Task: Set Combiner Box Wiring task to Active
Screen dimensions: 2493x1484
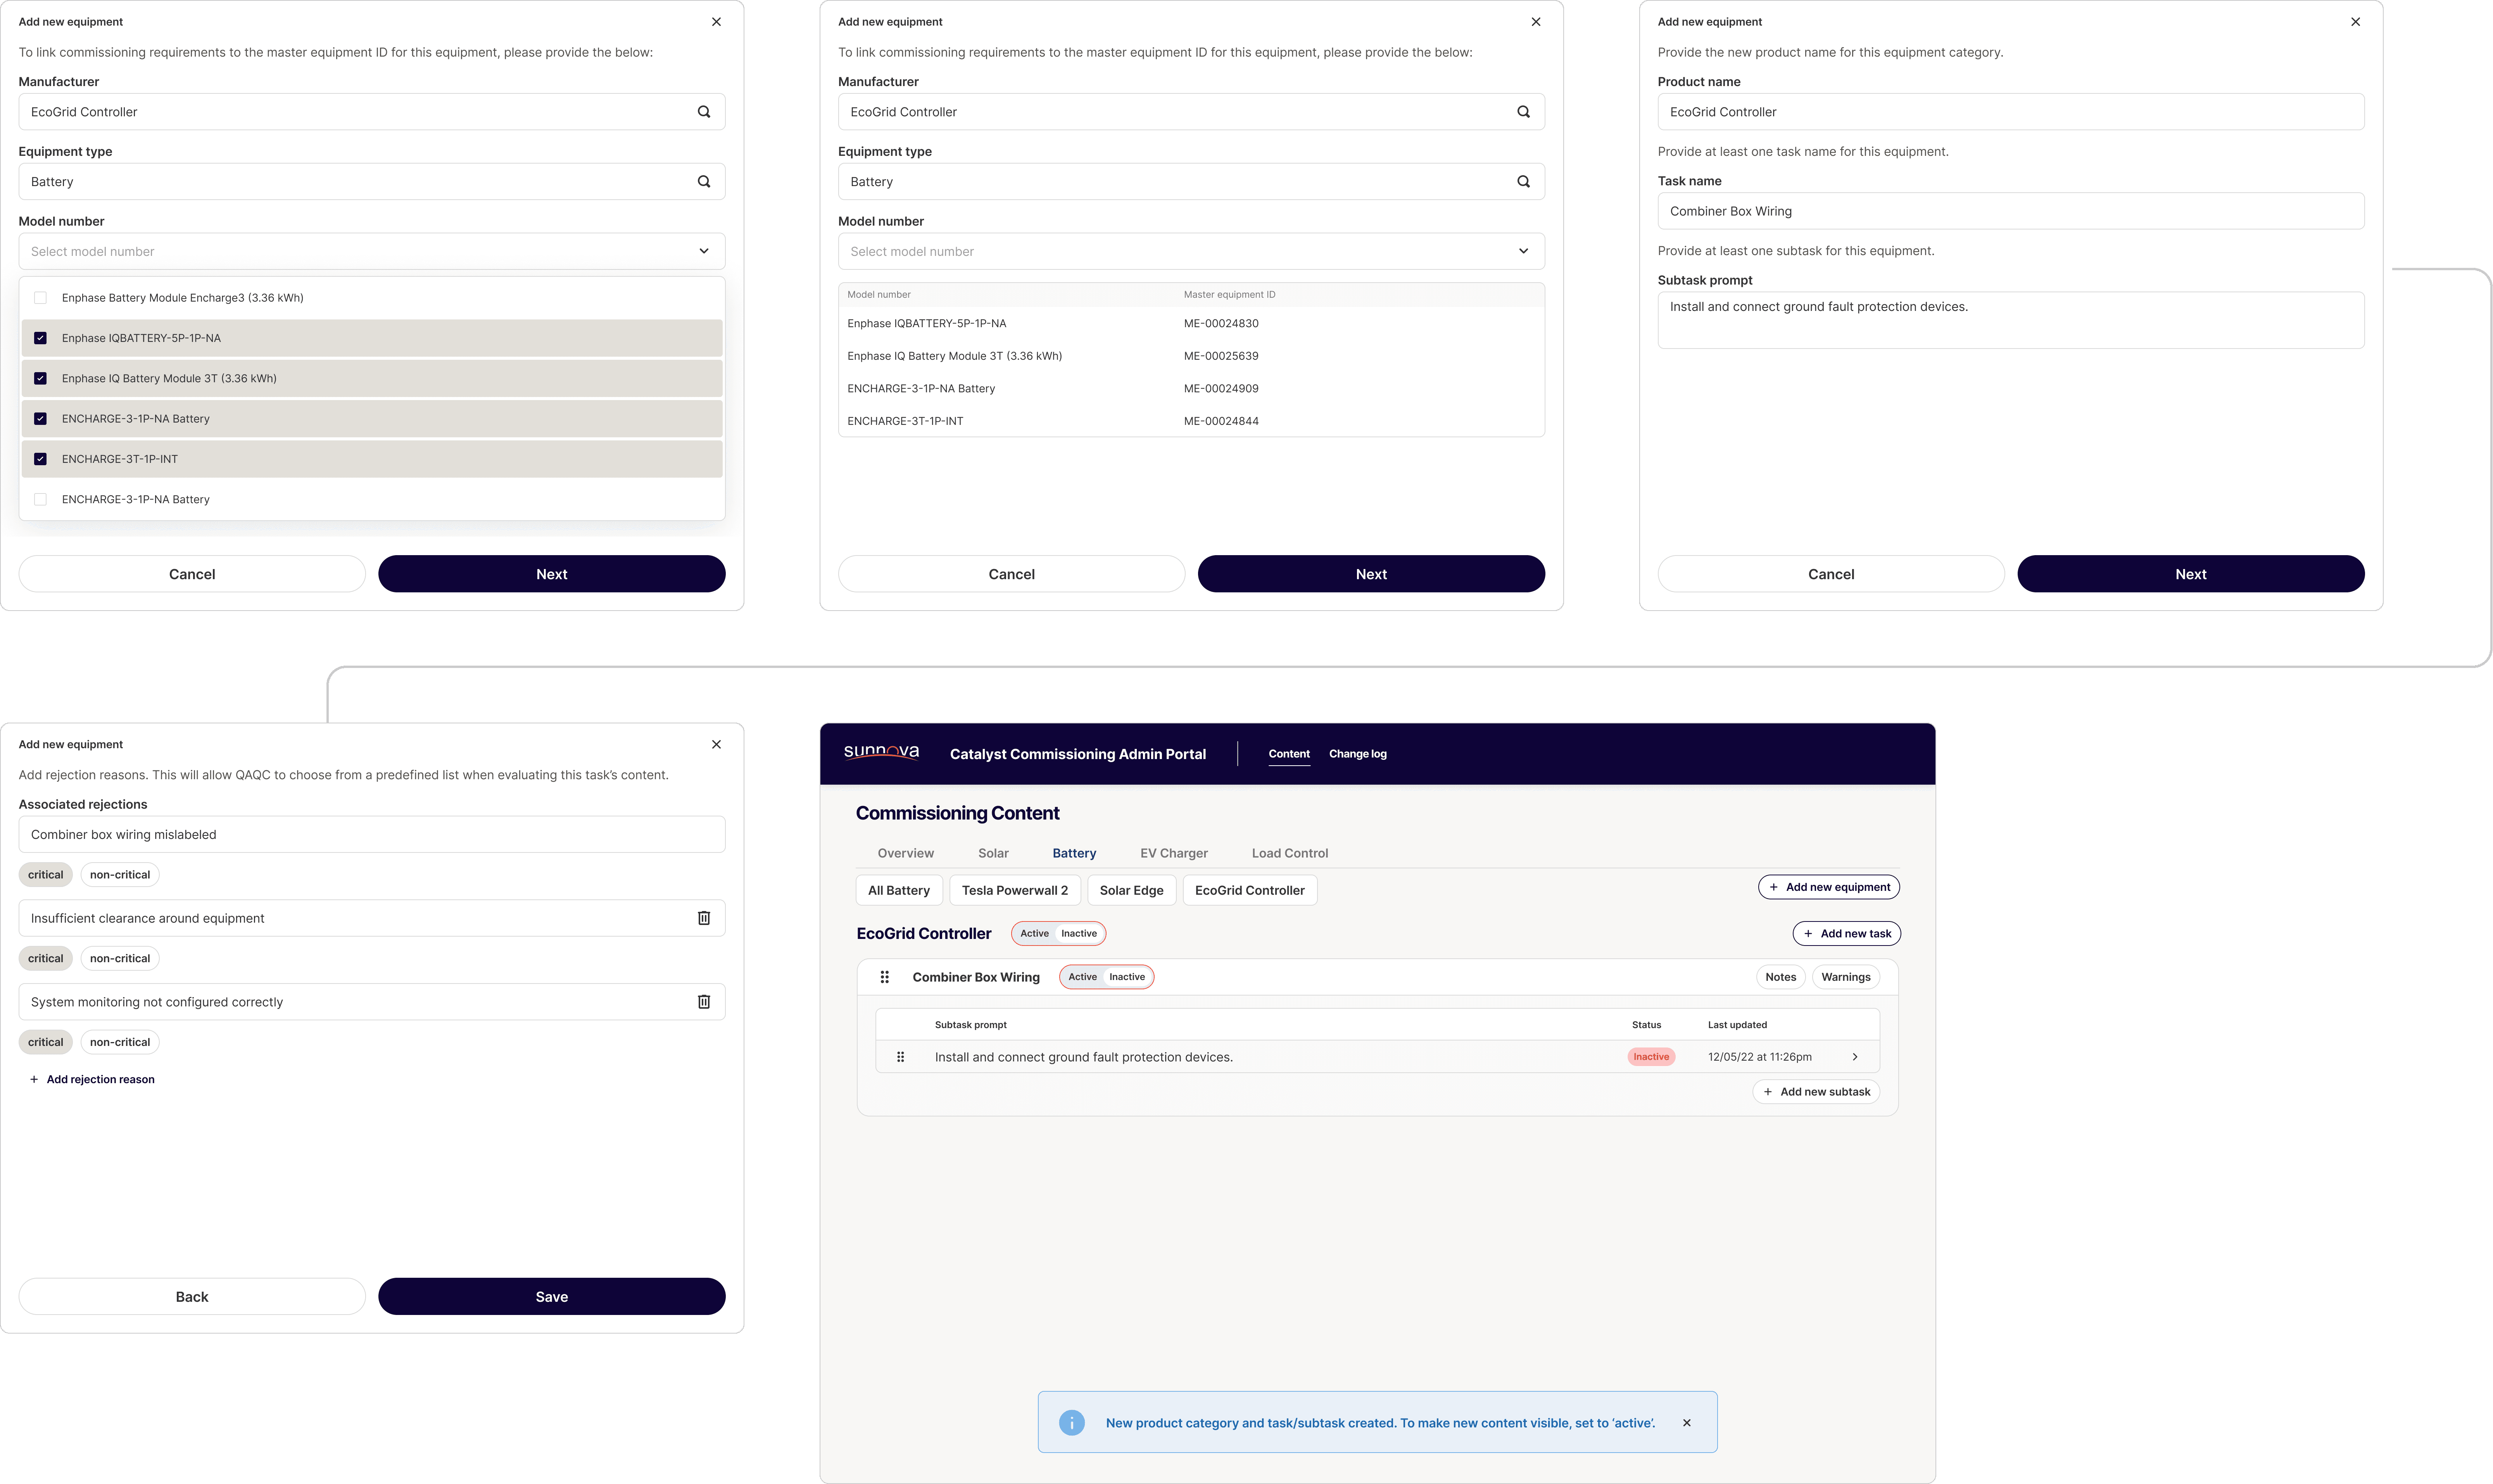Action: [x=1082, y=977]
